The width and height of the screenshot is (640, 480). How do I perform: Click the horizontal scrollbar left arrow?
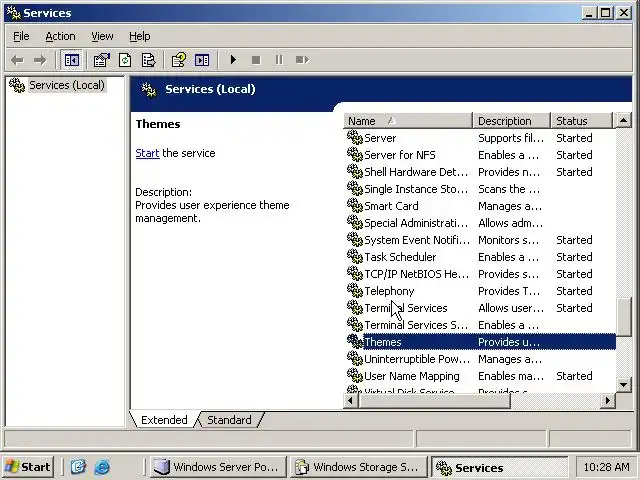click(351, 401)
